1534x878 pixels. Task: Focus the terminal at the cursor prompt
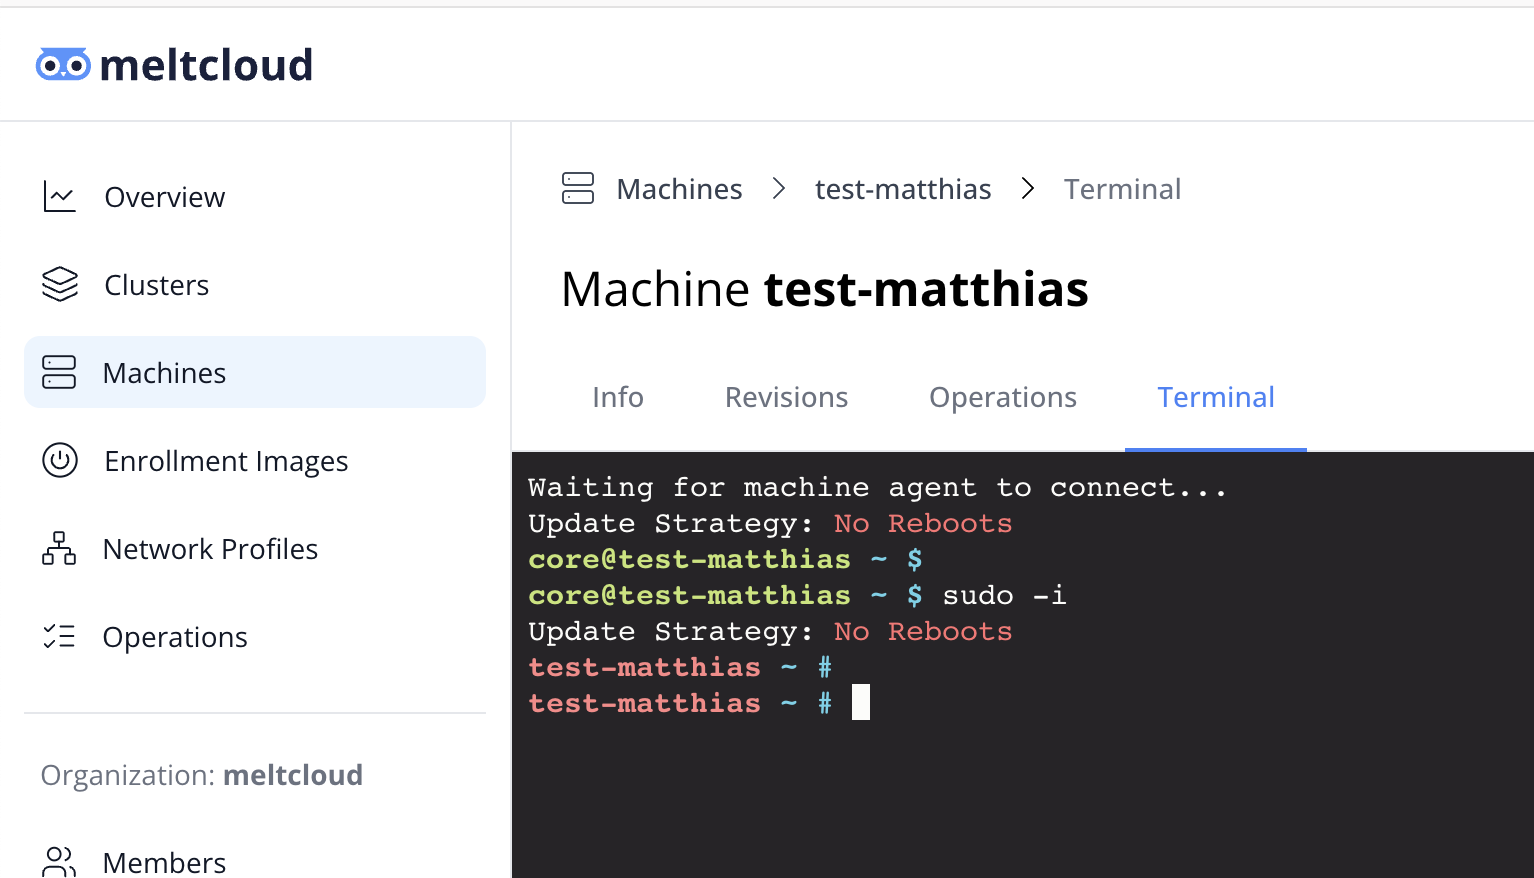point(861,703)
